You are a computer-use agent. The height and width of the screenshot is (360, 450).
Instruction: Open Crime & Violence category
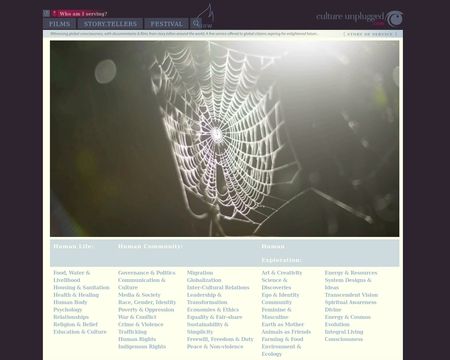coord(141,324)
